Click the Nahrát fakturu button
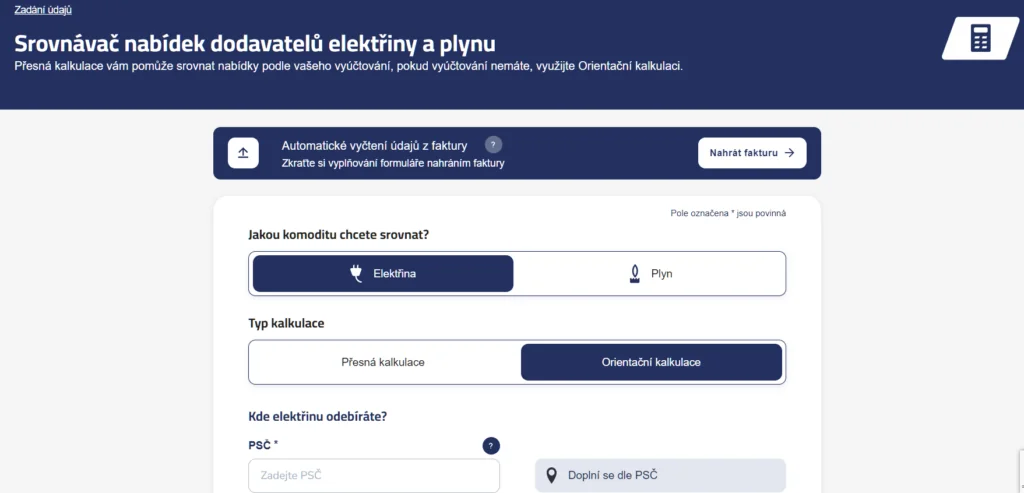Image resolution: width=1024 pixels, height=493 pixels. pos(752,153)
